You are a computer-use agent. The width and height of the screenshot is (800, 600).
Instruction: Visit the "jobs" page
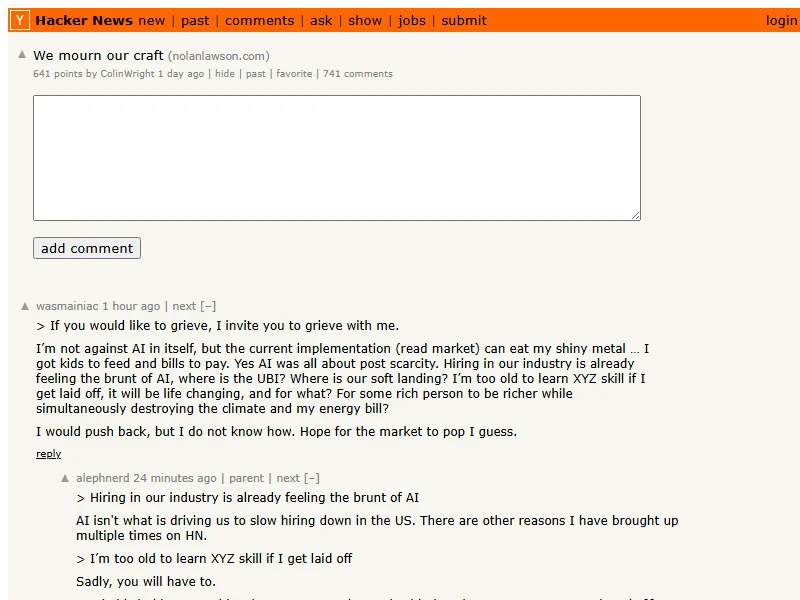point(411,20)
